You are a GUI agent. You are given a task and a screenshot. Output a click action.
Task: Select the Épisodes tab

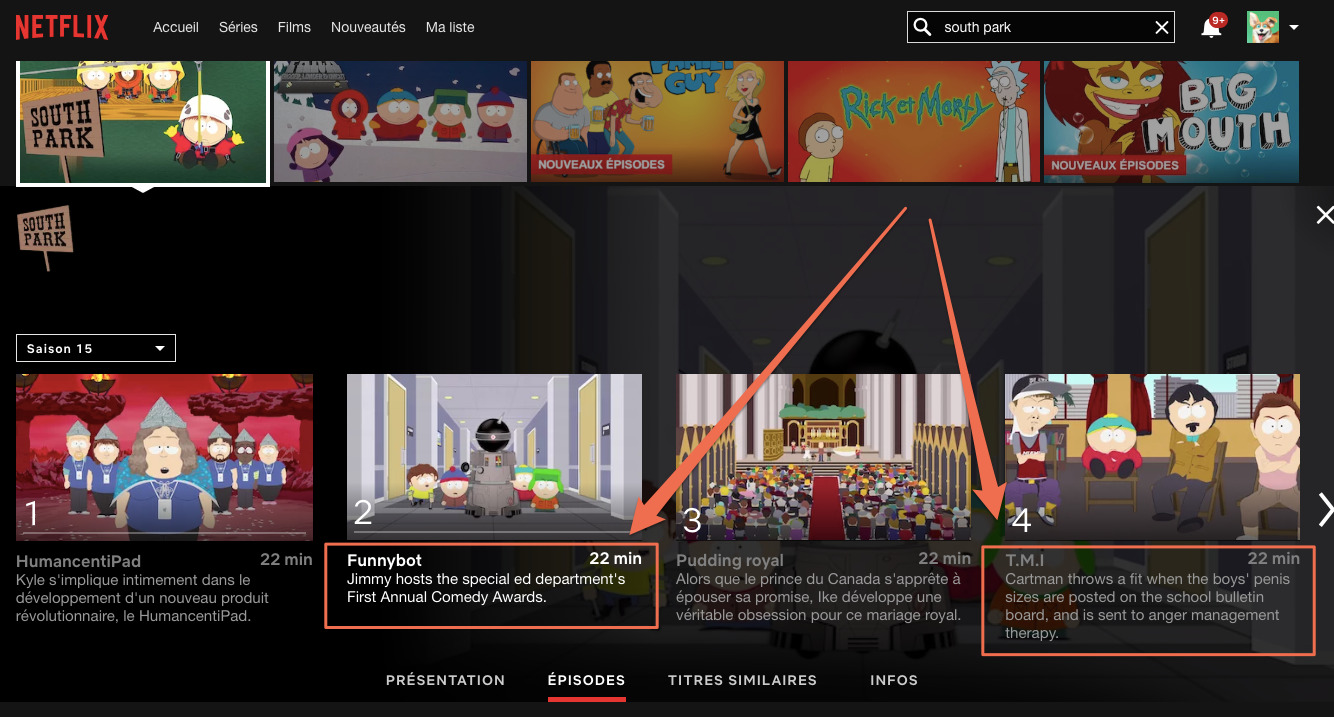[586, 680]
